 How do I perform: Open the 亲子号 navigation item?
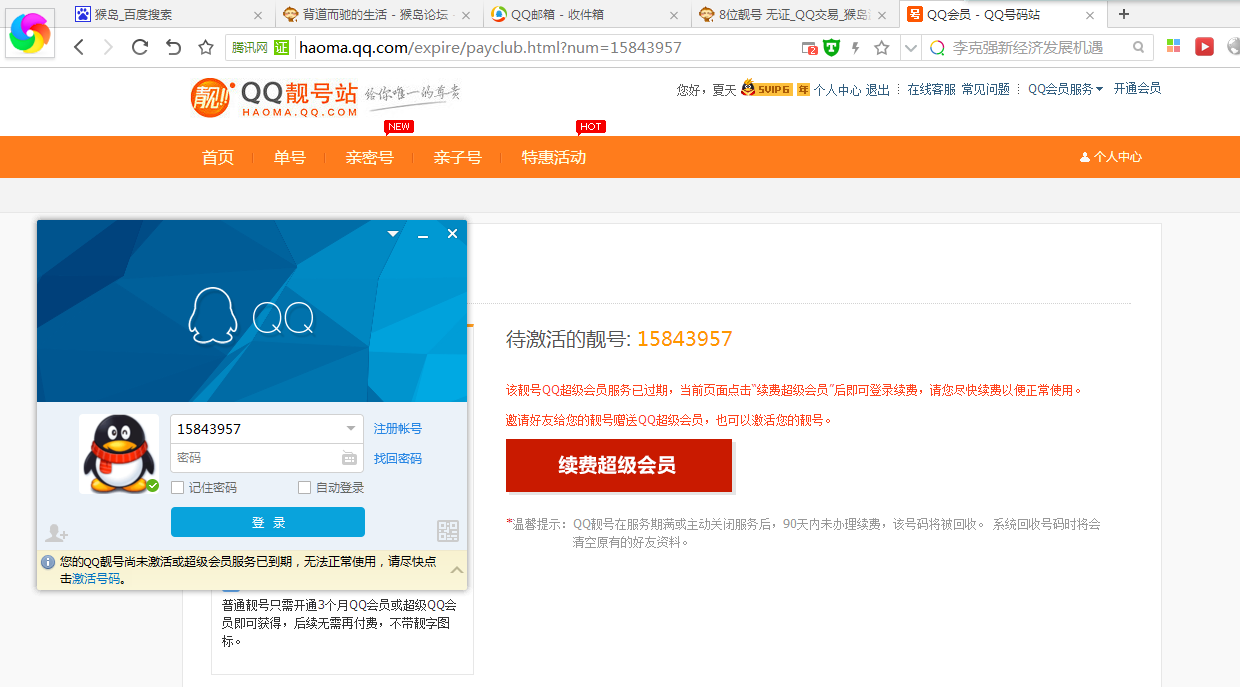tap(458, 157)
